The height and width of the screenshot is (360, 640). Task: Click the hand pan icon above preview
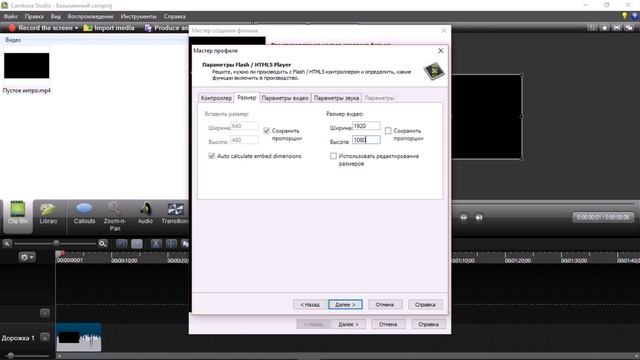click(604, 28)
